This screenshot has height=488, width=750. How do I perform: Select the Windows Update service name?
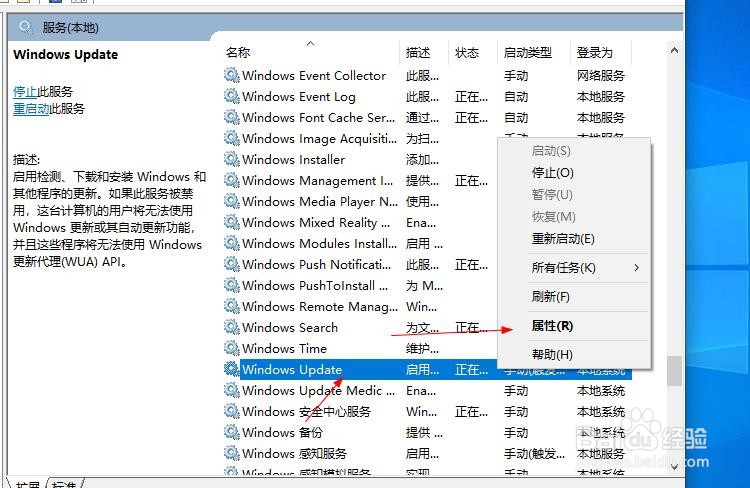coord(292,370)
